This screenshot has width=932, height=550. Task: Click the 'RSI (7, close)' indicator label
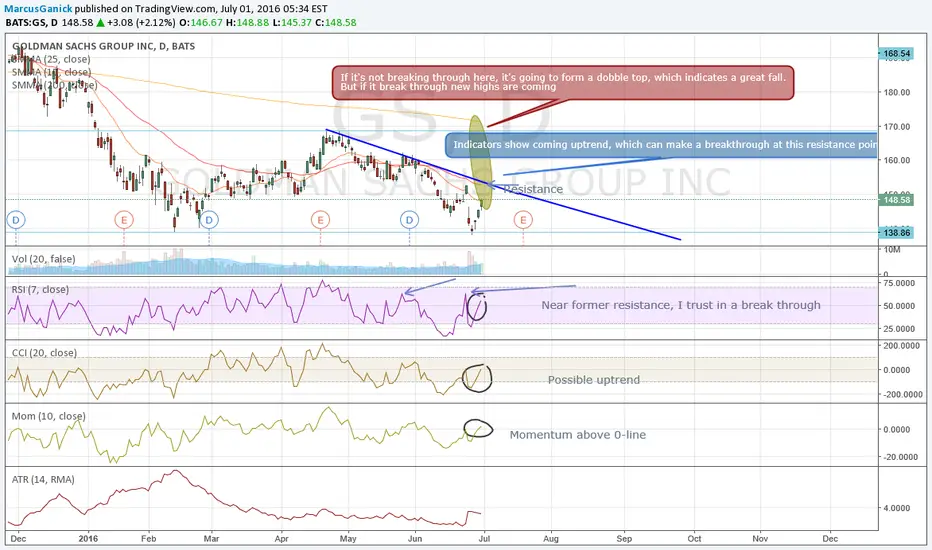point(40,290)
